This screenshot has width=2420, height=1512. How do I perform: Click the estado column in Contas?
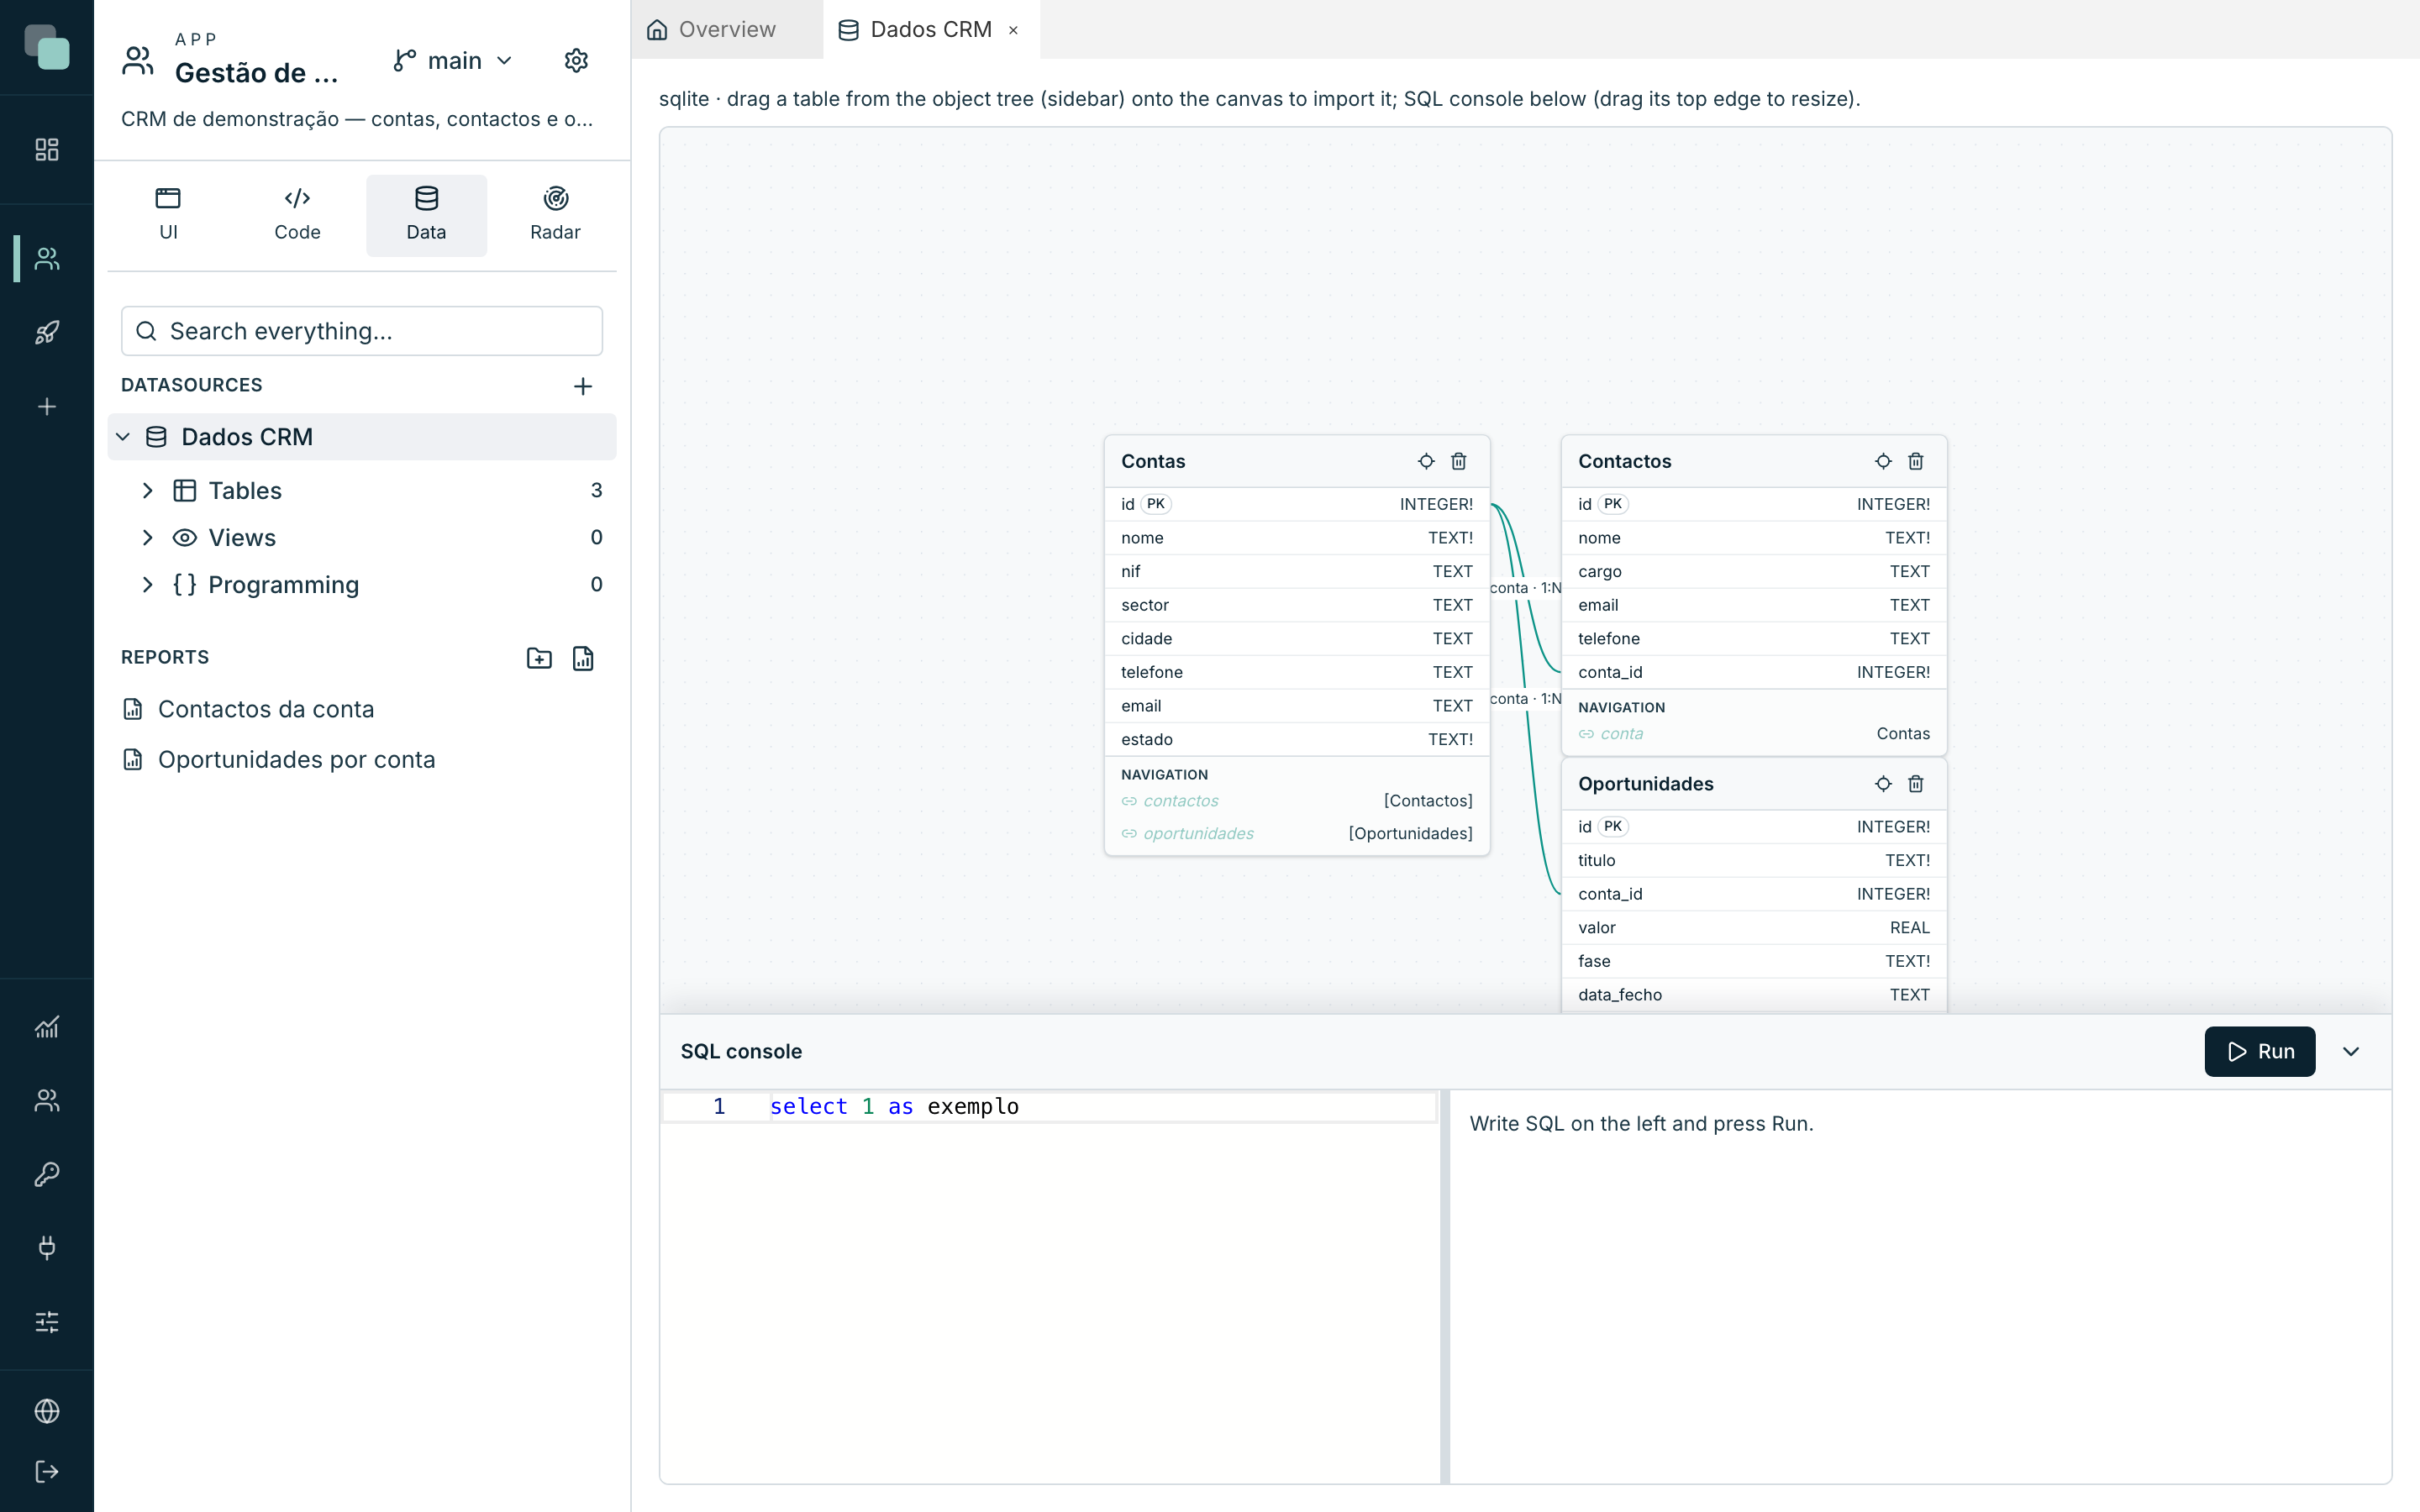[1296, 739]
